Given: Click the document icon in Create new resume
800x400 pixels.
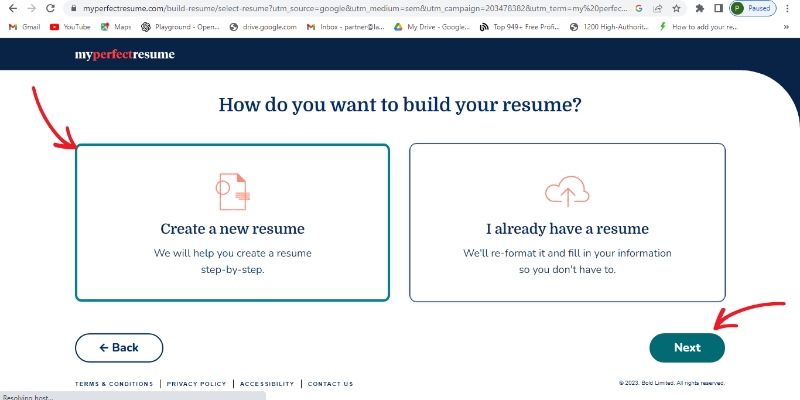Looking at the screenshot, I should tap(232, 190).
